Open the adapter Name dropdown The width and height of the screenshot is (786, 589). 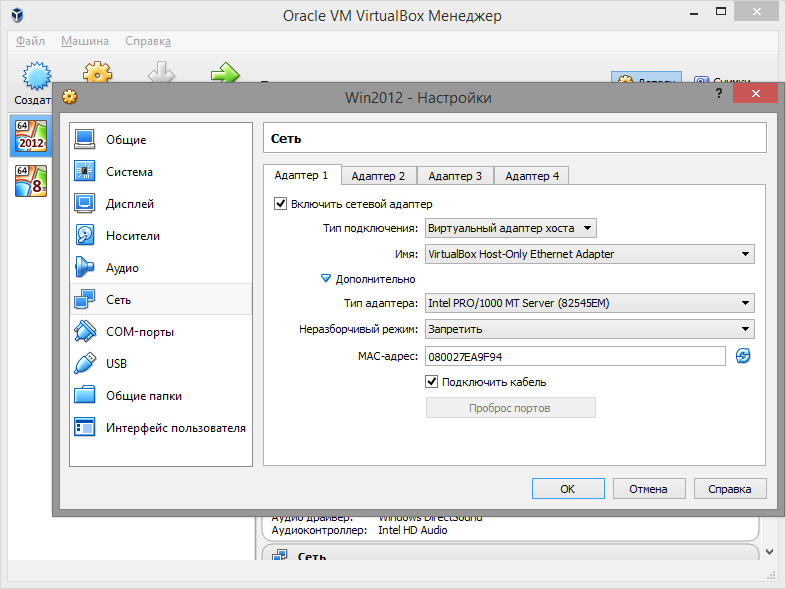click(x=590, y=254)
